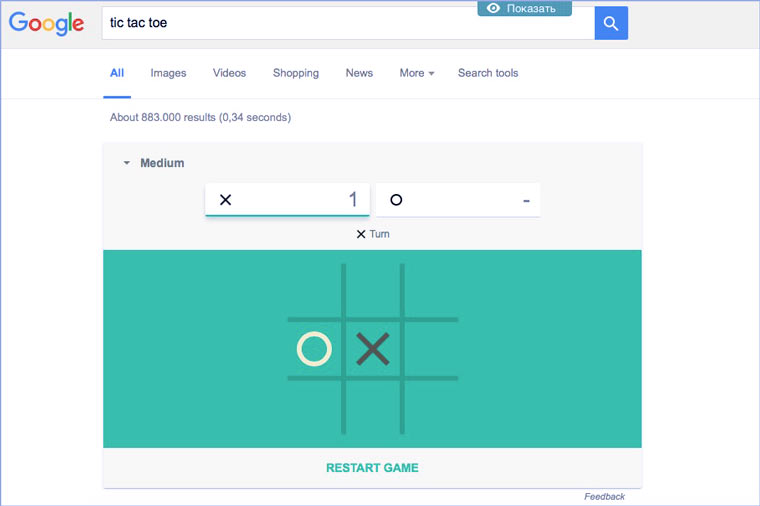760x506 pixels.
Task: Switch to the Videos tab
Action: pos(229,73)
